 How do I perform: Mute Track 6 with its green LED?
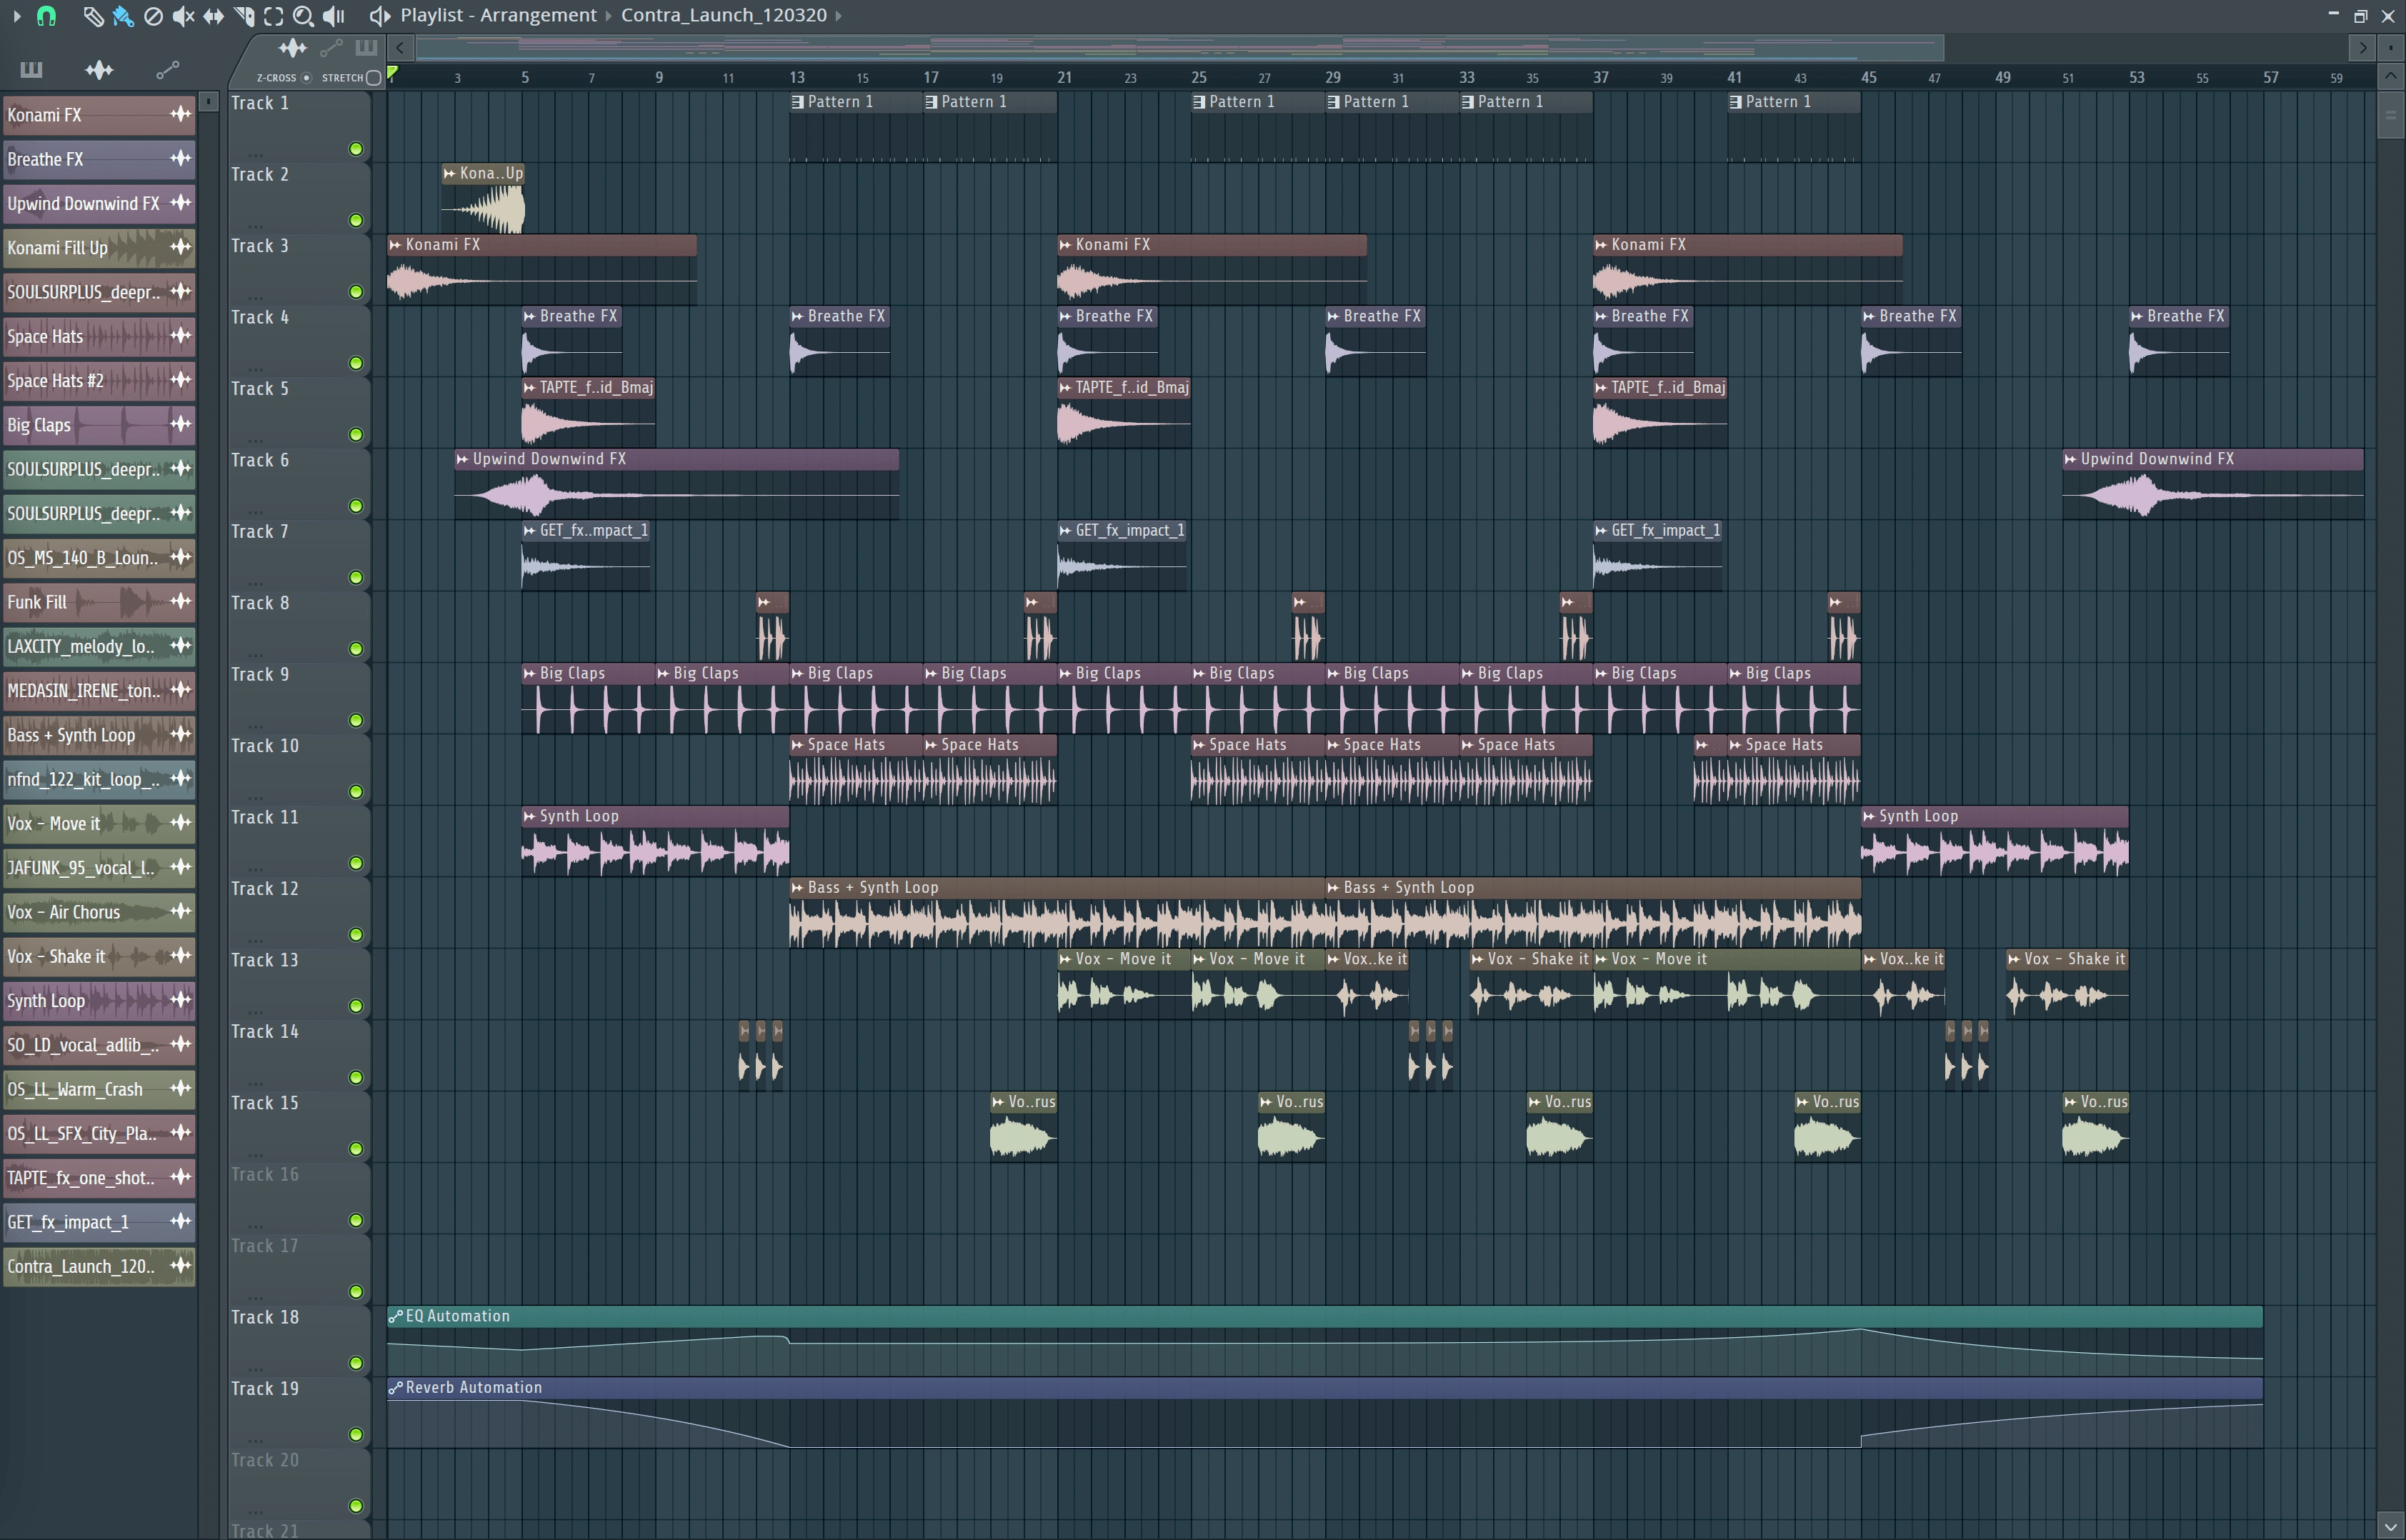356,506
